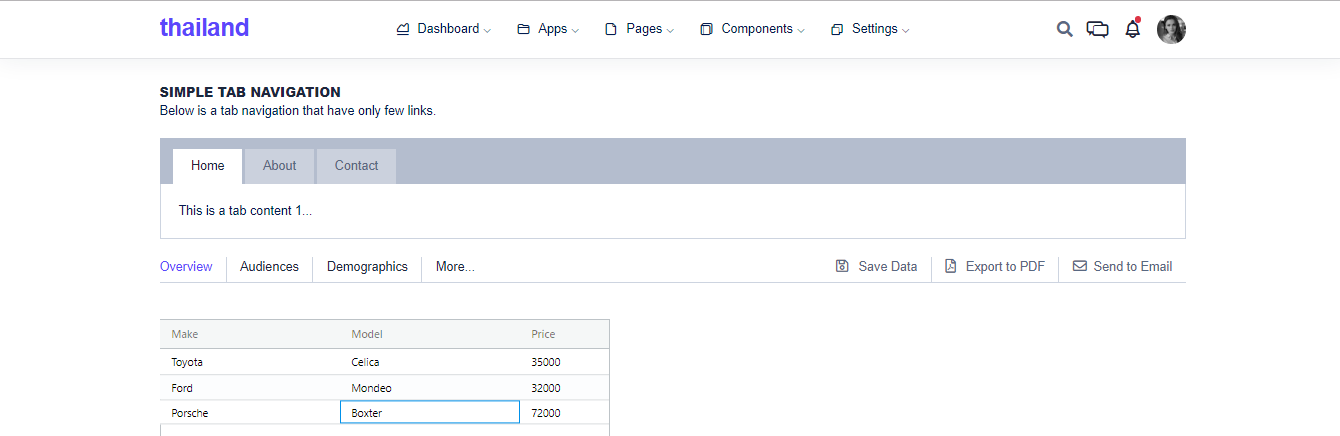Open the notifications bell
Screen dimensions: 1340x436
[1132, 29]
